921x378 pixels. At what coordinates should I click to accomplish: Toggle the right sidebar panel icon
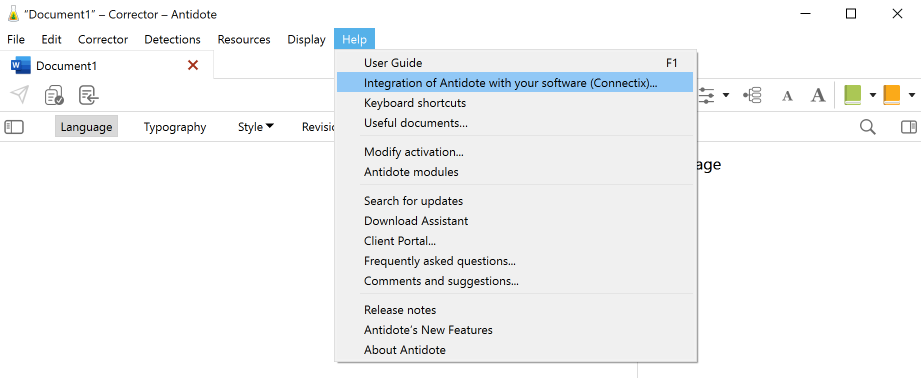tap(909, 127)
